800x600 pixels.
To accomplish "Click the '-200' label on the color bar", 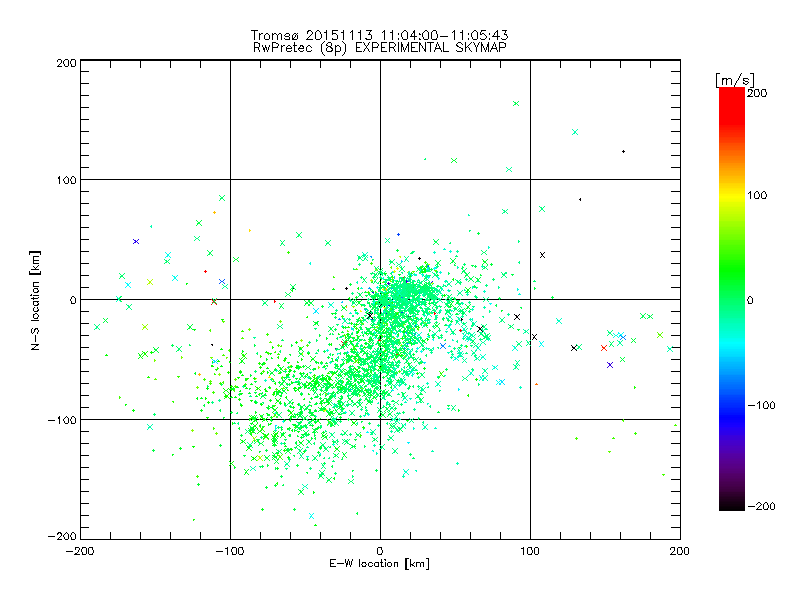I will click(761, 506).
